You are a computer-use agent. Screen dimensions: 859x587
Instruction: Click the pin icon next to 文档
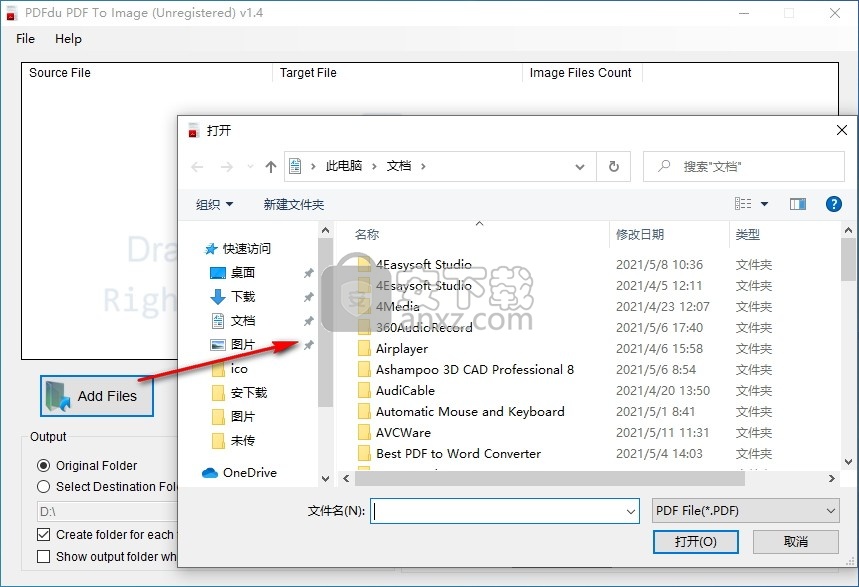(309, 321)
